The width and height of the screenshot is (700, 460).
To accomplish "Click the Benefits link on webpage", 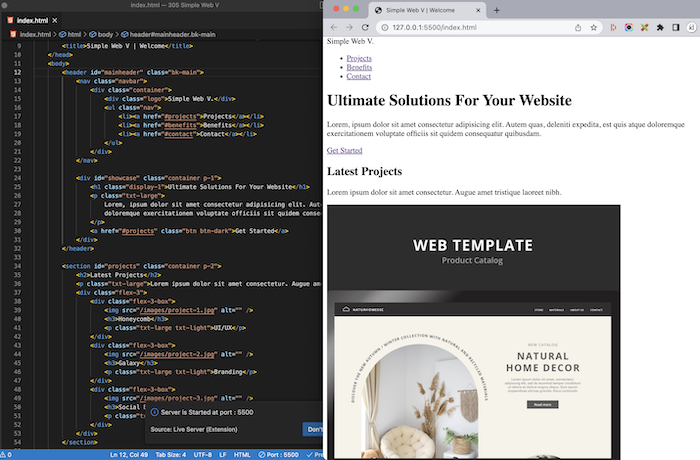I will [359, 67].
